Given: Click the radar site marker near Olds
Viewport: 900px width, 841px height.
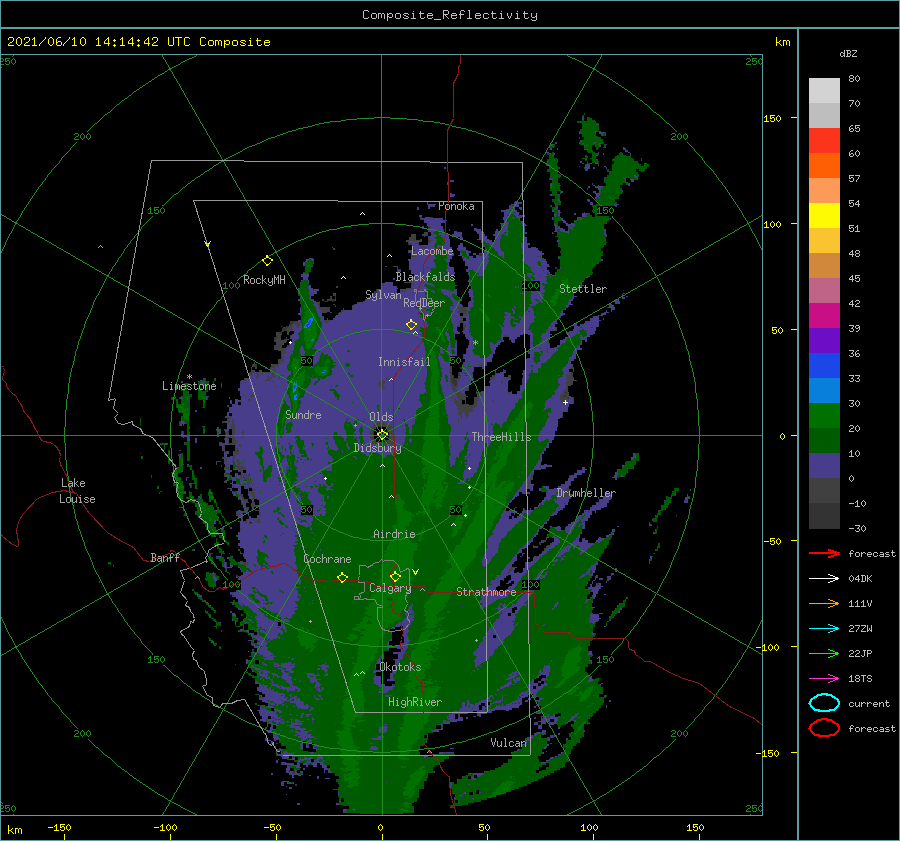Looking at the screenshot, I should coord(382,435).
